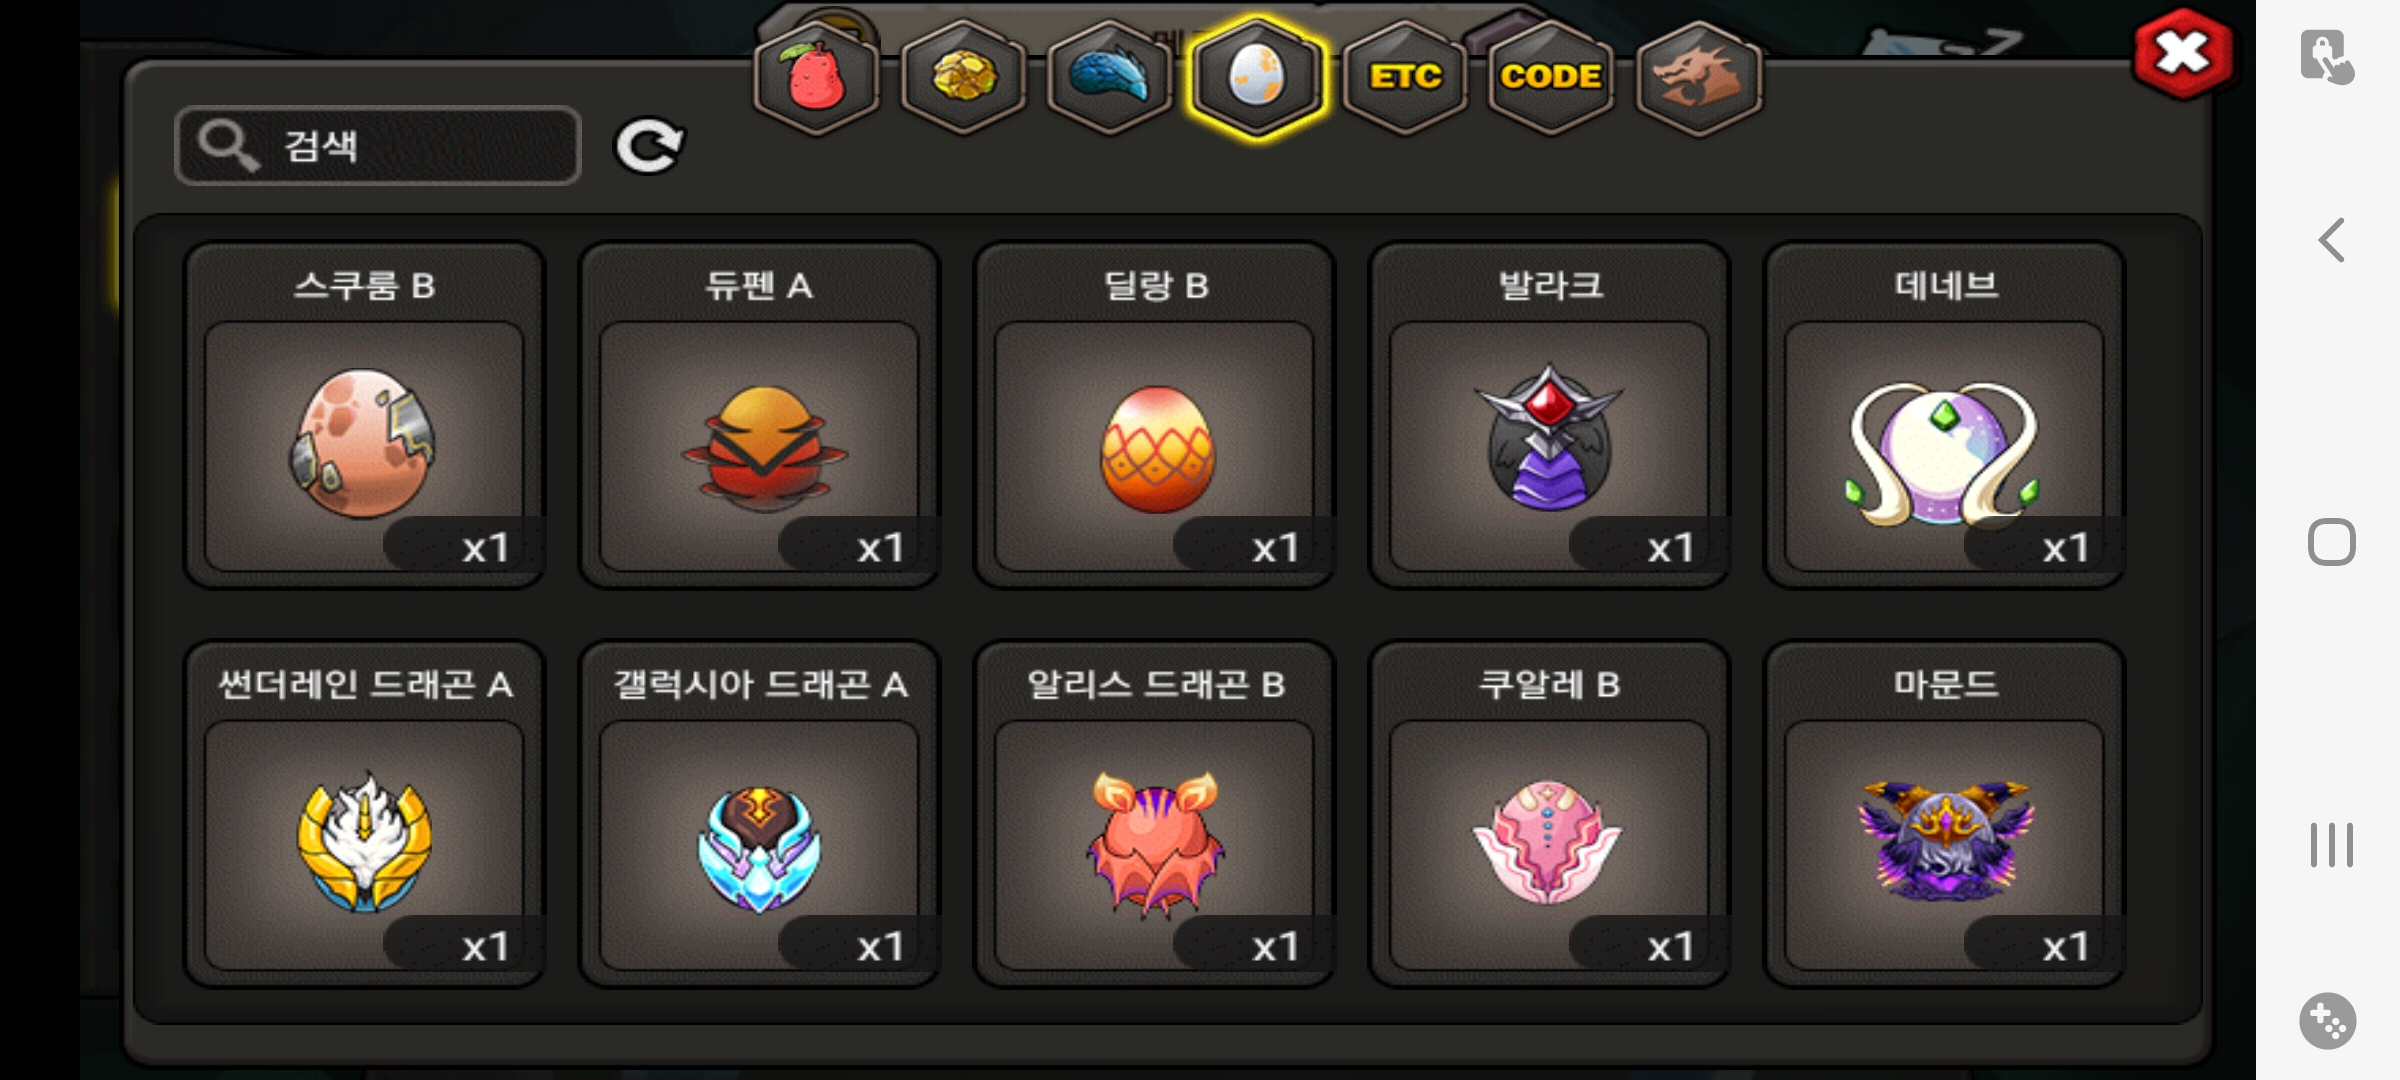Choose the 듀펜 A egg item
This screenshot has height=1080, width=2400.
click(759, 415)
